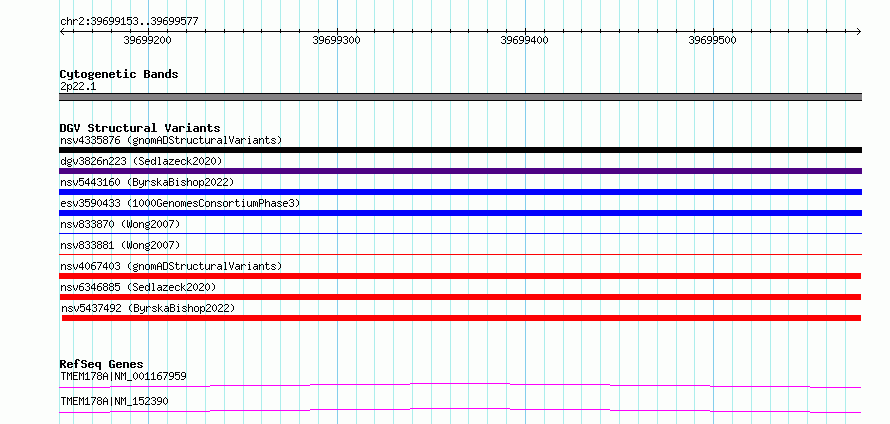Screen dimensions: 890x424
Task: Click the 2p22.1 band label
Action: [78, 87]
